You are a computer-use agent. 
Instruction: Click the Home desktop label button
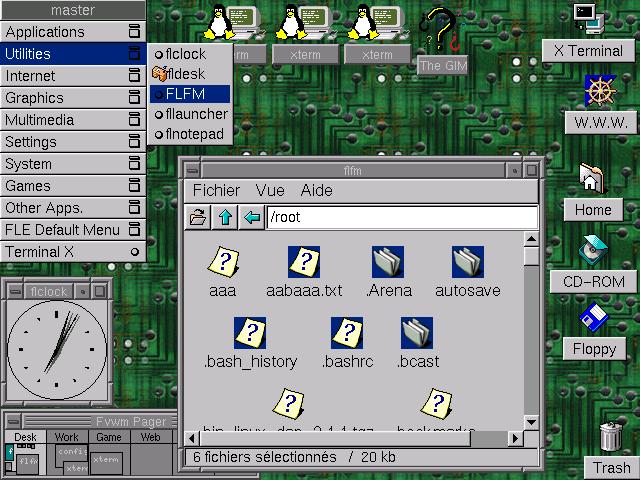(x=593, y=210)
